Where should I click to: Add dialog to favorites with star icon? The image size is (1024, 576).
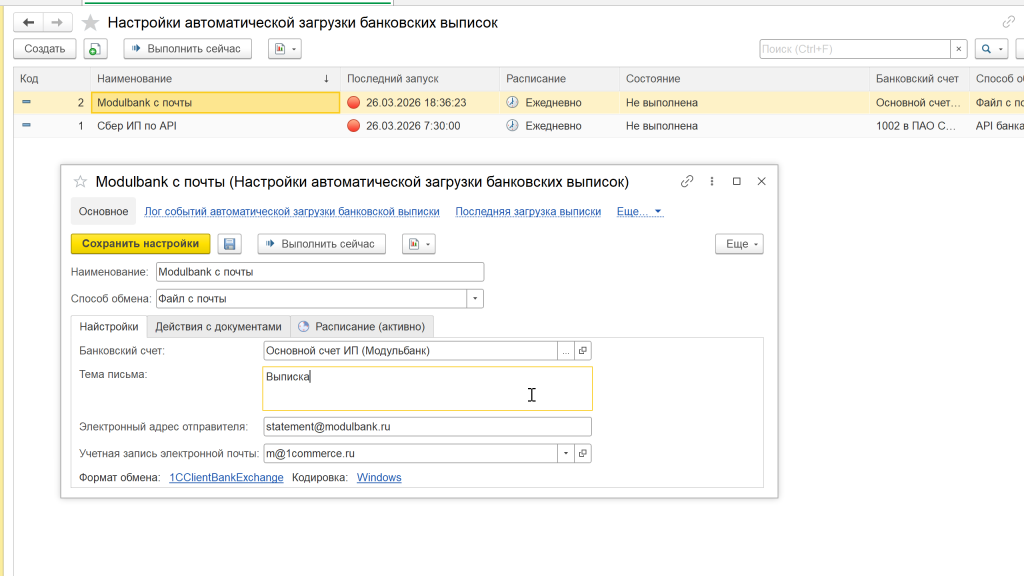pyautogui.click(x=80, y=181)
